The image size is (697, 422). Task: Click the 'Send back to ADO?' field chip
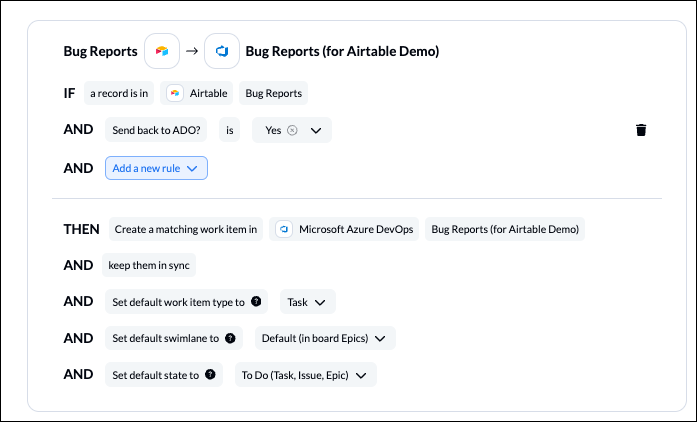[156, 130]
